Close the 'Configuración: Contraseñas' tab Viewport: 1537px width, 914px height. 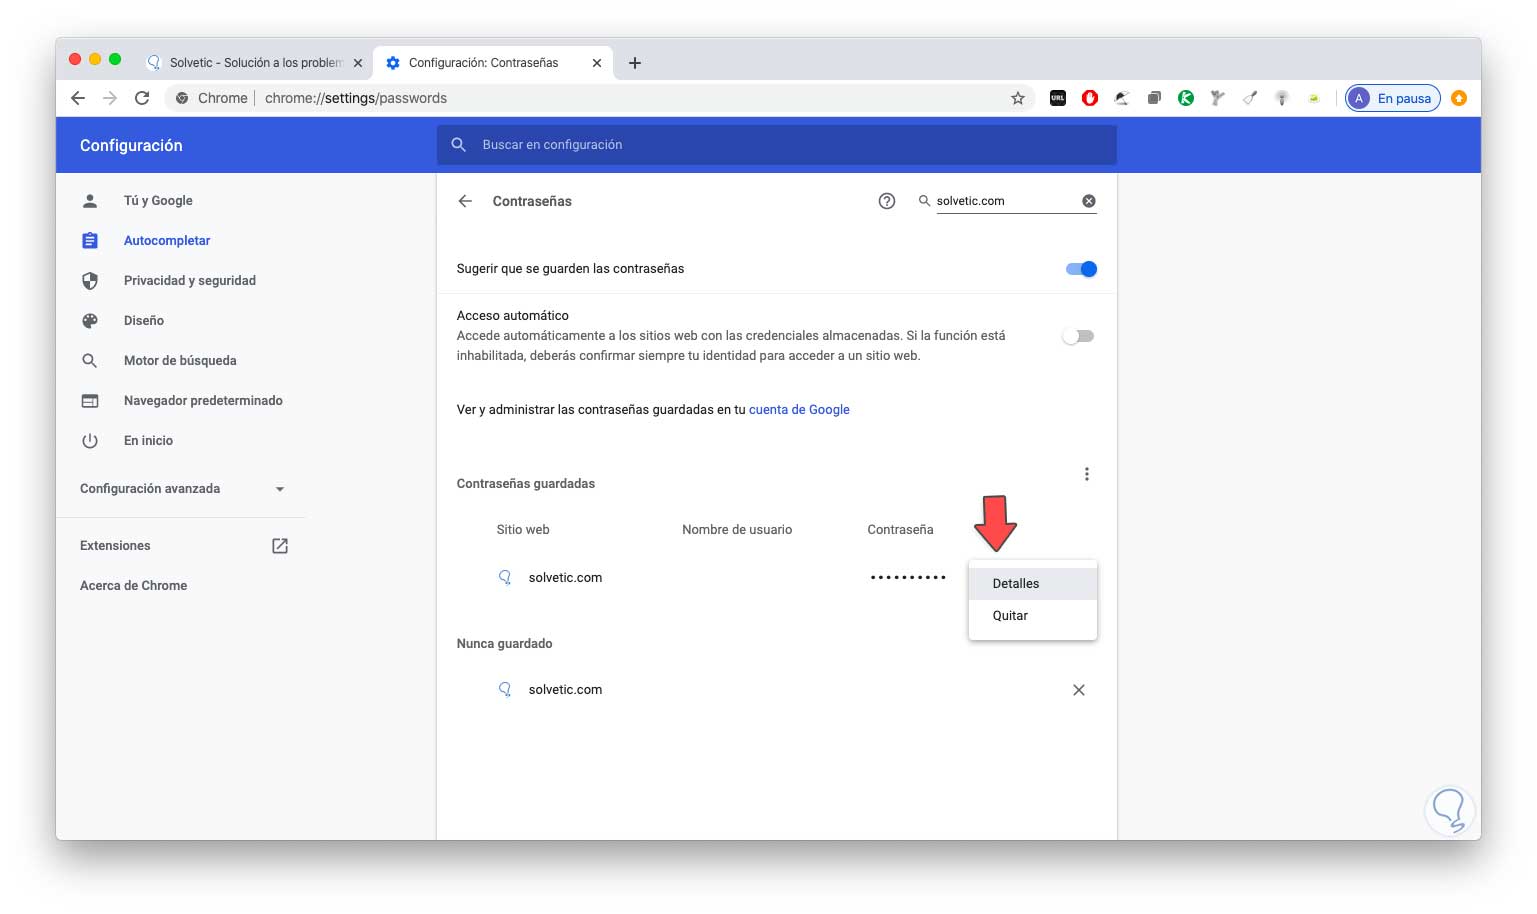point(597,63)
